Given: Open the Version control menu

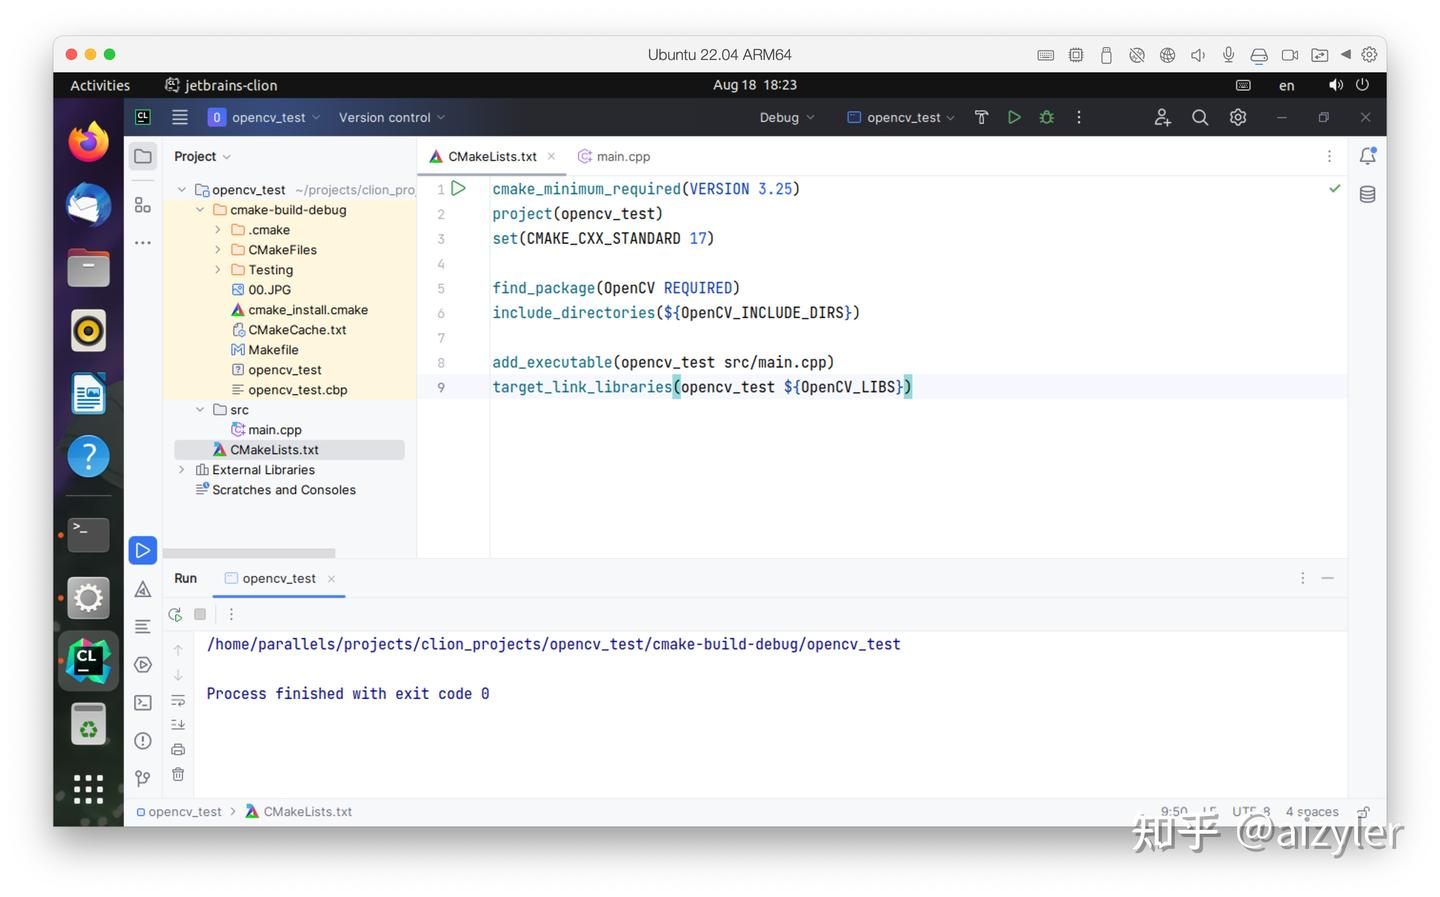Looking at the screenshot, I should click(x=391, y=117).
